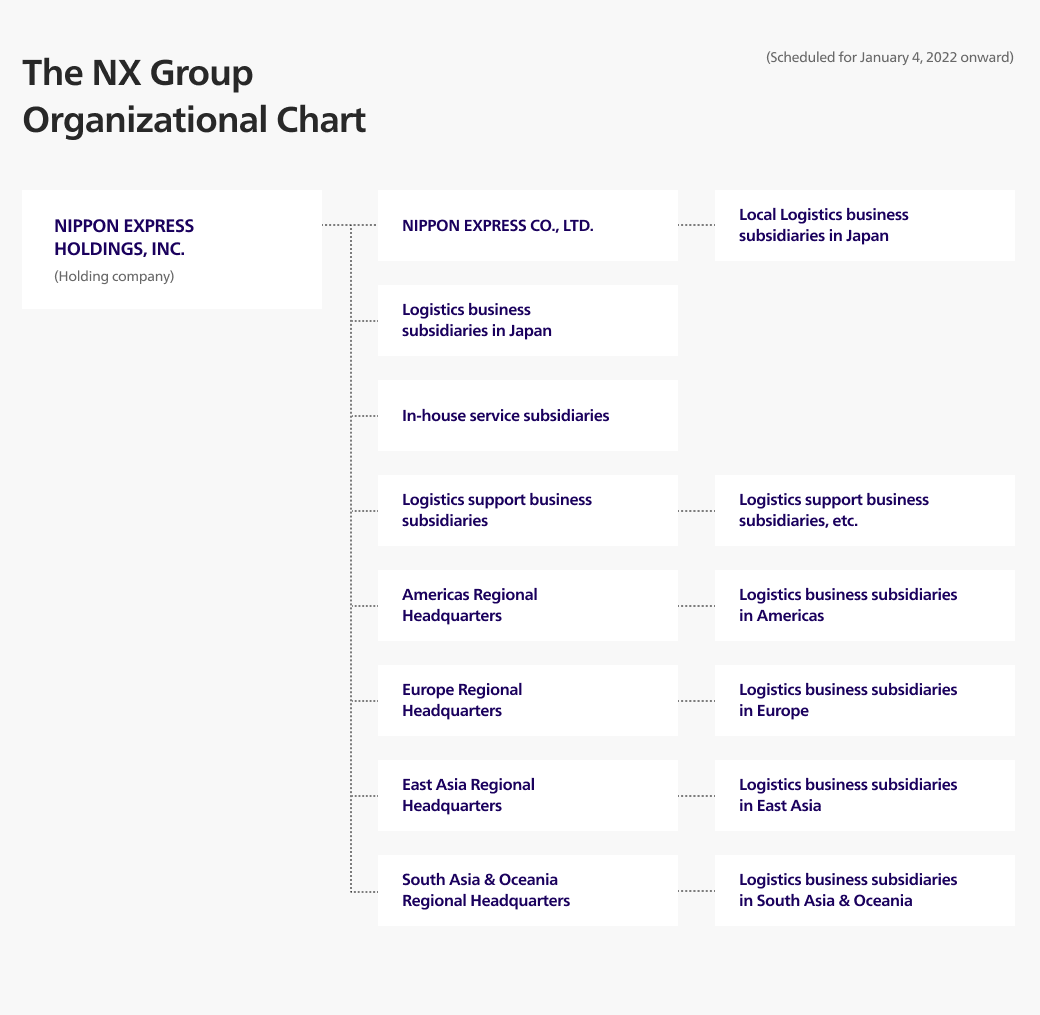Viewport: 1040px width, 1015px height.
Task: Open Europe Regional Headquarters box
Action: tap(527, 701)
